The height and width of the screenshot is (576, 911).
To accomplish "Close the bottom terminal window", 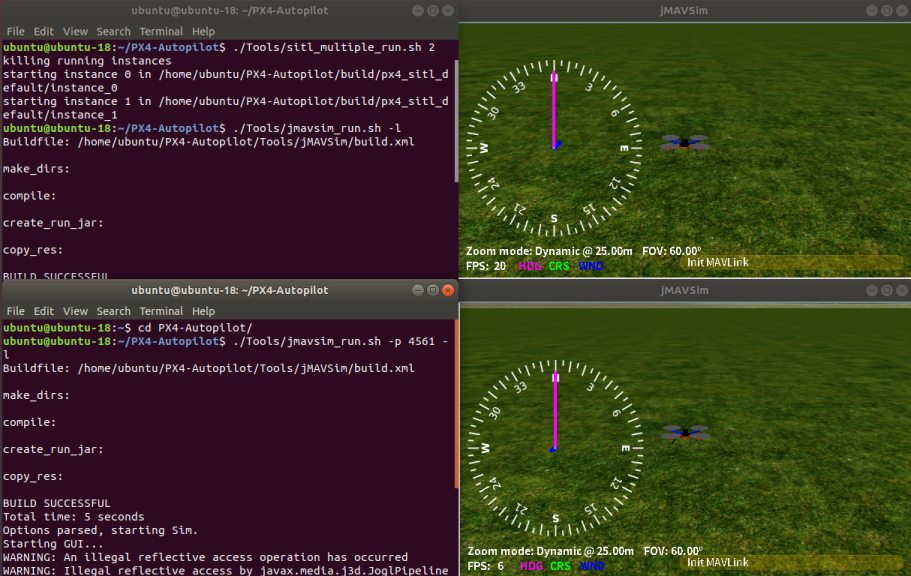I will pos(448,290).
